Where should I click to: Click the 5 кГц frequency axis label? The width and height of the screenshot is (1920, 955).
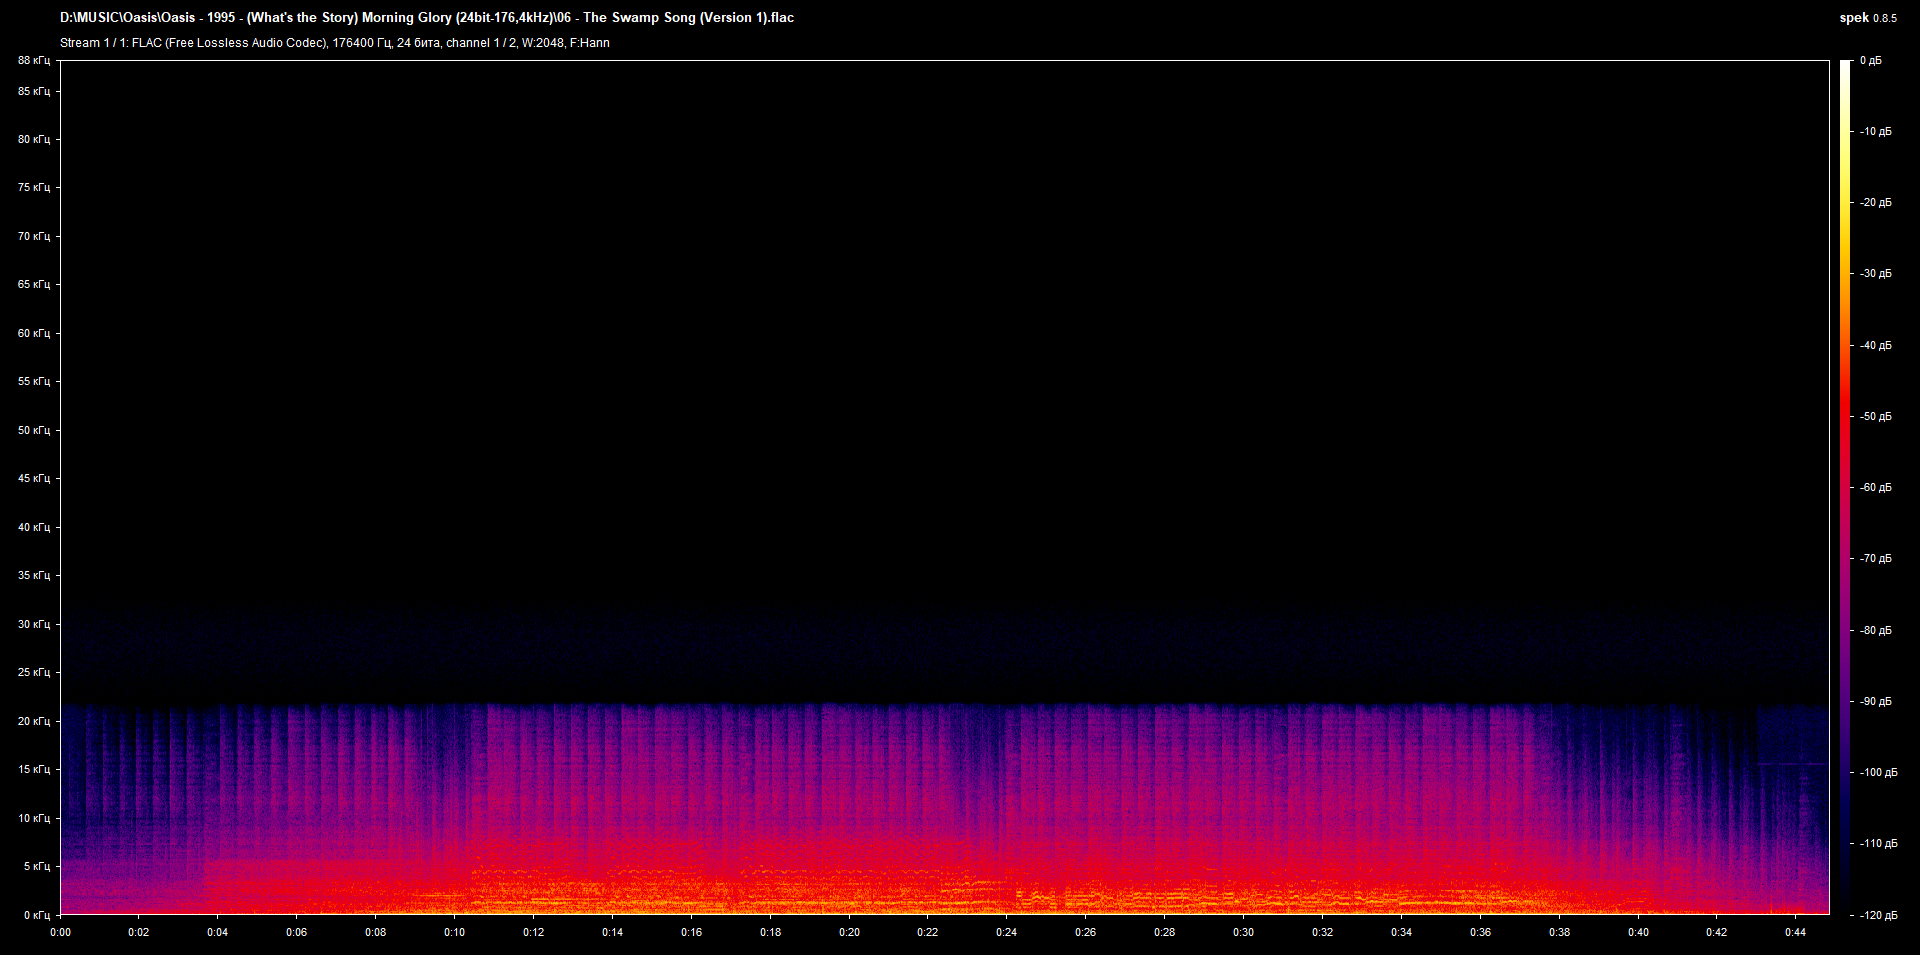coord(37,867)
